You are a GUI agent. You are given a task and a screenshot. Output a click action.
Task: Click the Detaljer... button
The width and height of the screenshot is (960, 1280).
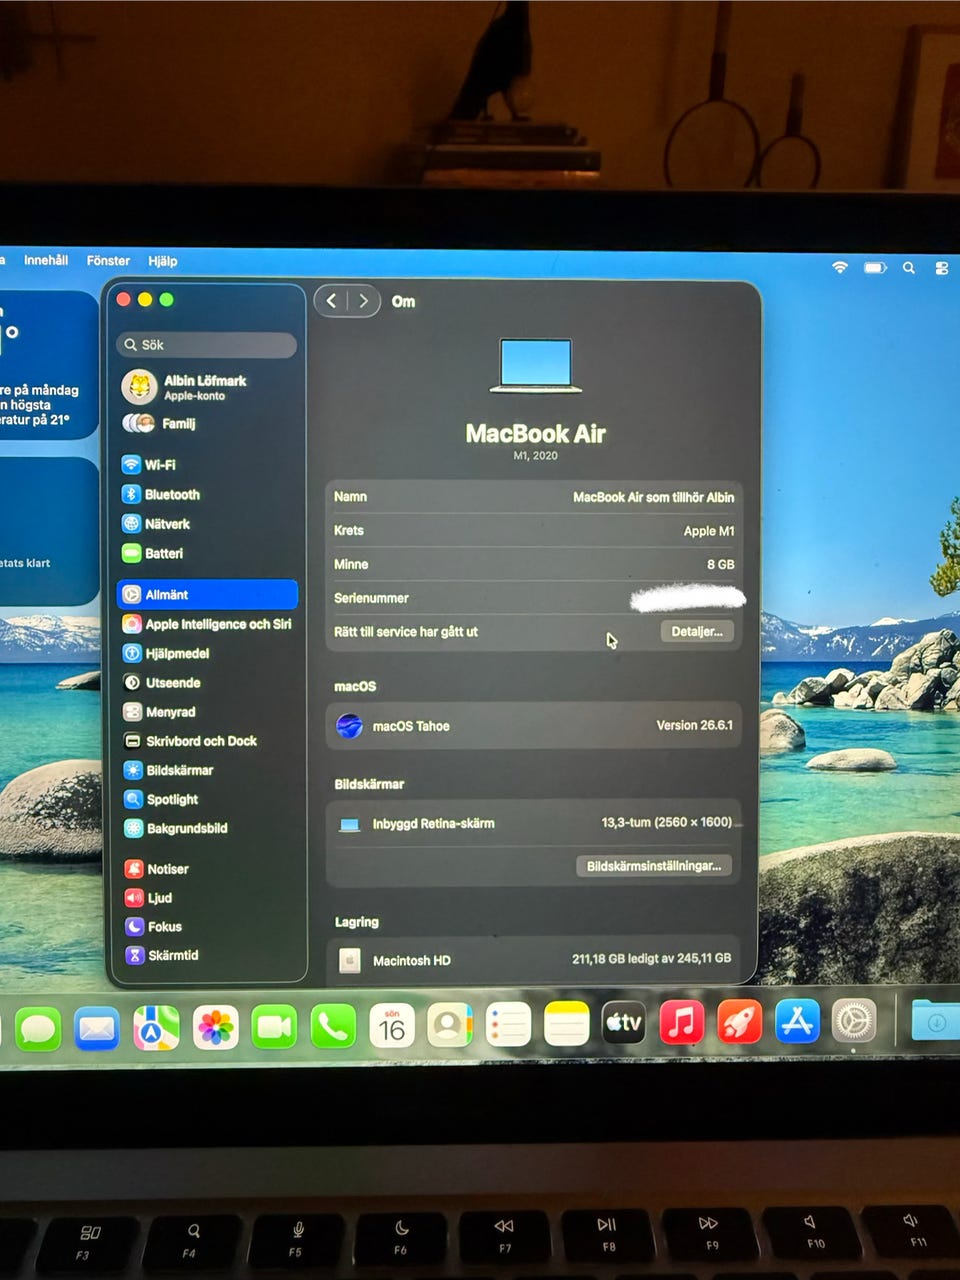(x=697, y=631)
